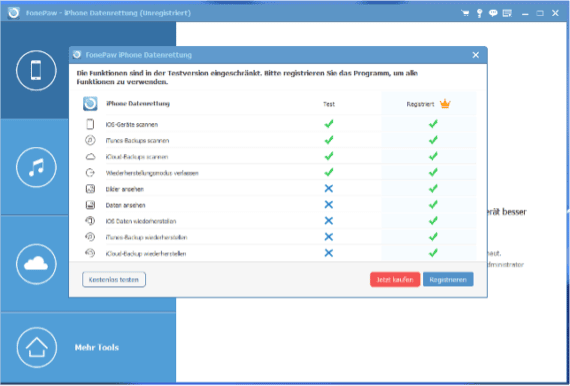Click the feedback speech bubble icon
The height and width of the screenshot is (386, 570).
(x=493, y=13)
